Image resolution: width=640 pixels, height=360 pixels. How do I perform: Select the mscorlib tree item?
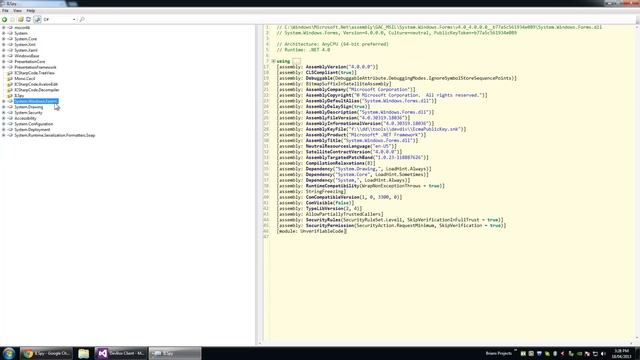click(x=22, y=28)
